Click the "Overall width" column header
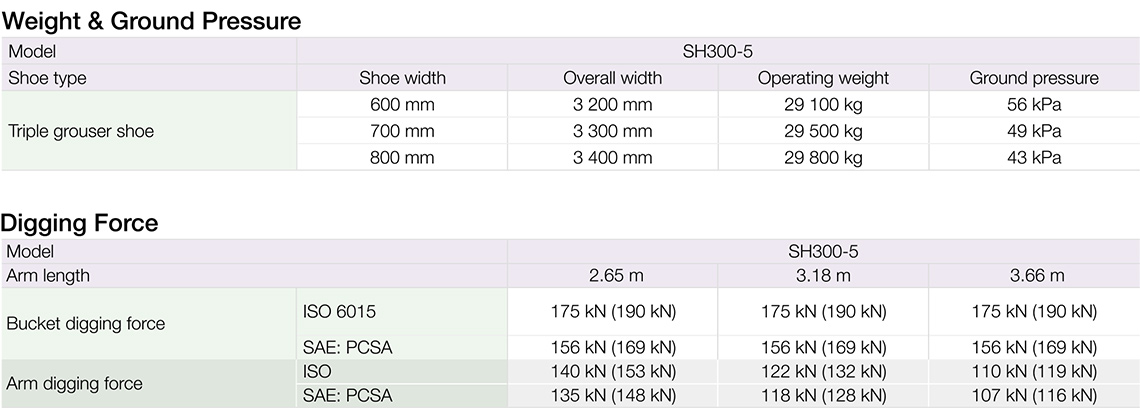The width and height of the screenshot is (1140, 408). (612, 78)
